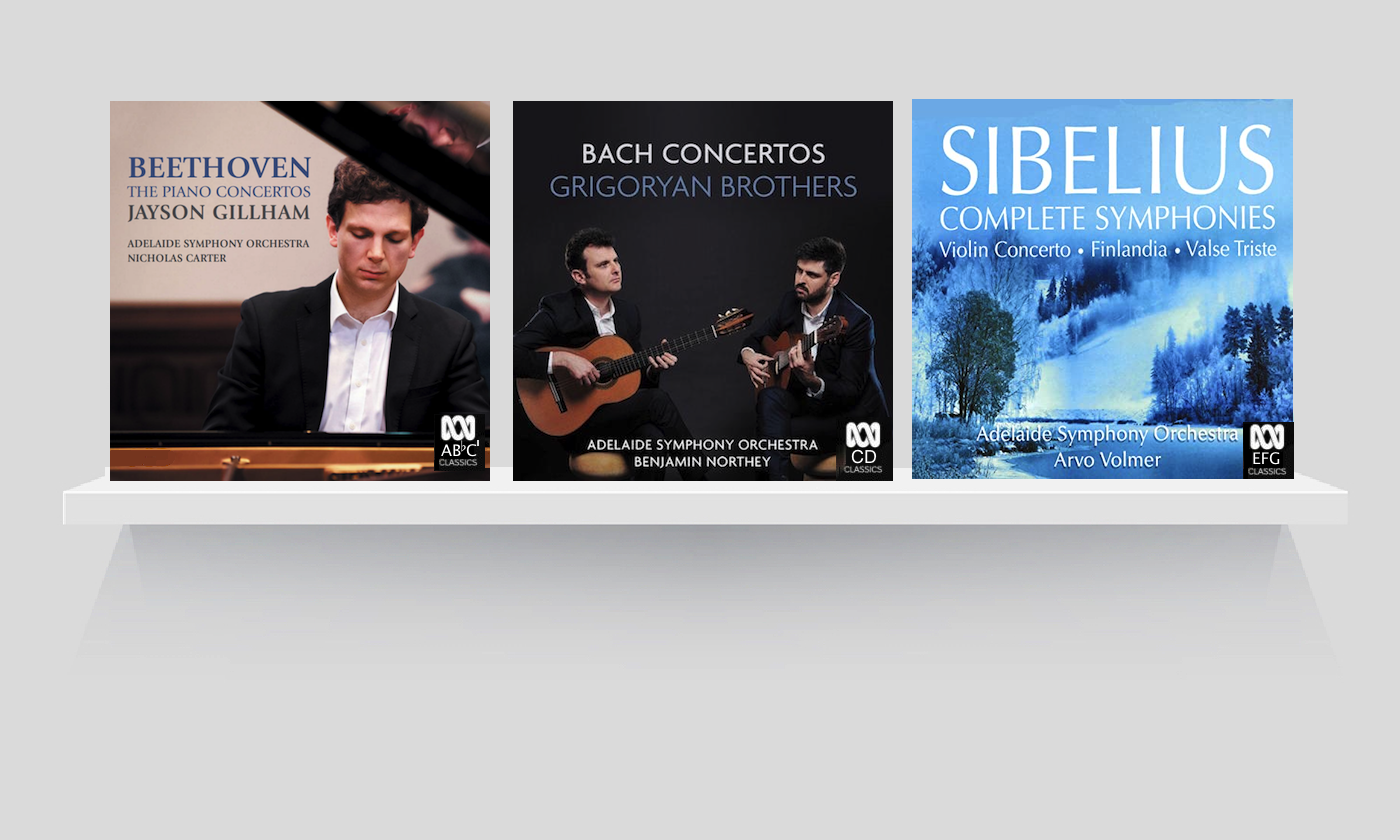The height and width of the screenshot is (840, 1400).
Task: Click the BEETHOVEN heading text
Action: point(219,167)
